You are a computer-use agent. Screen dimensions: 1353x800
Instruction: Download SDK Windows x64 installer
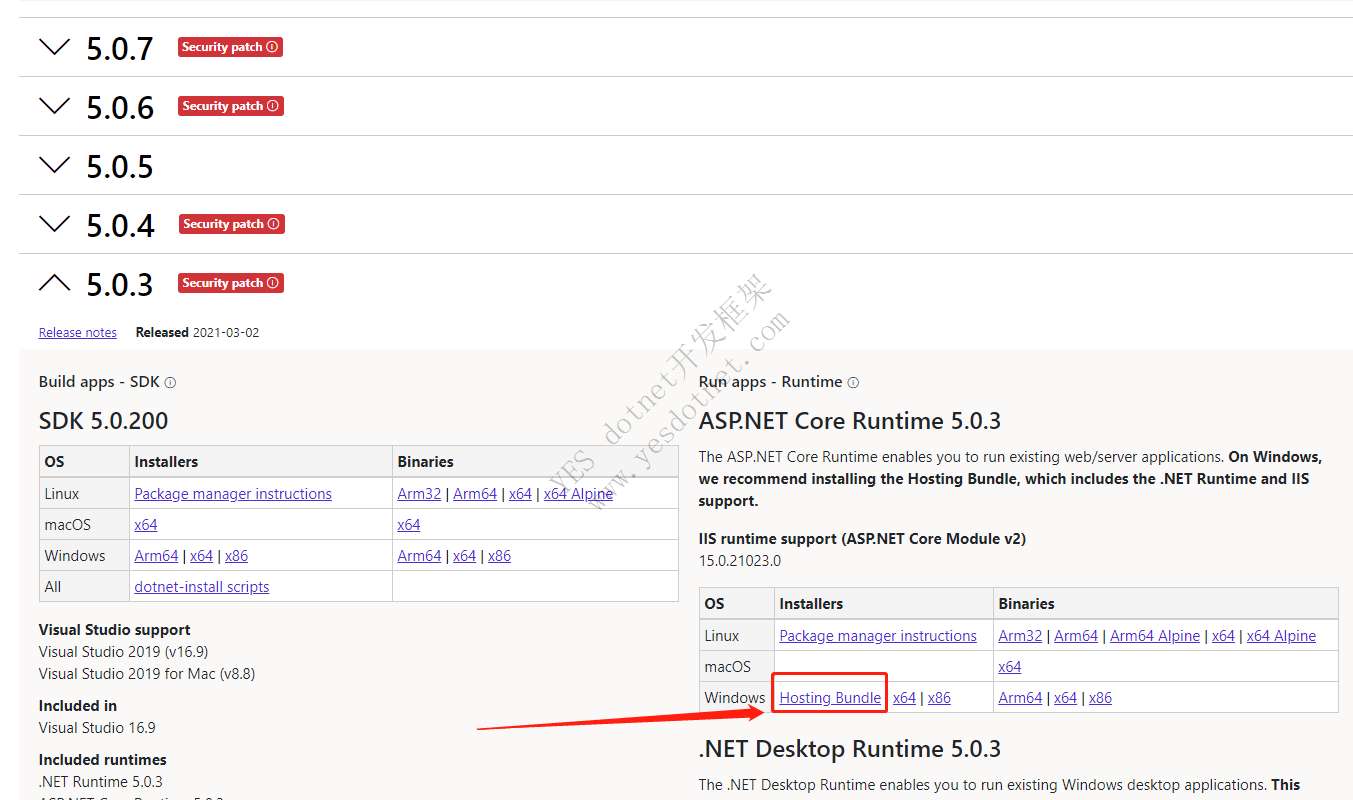coord(202,556)
